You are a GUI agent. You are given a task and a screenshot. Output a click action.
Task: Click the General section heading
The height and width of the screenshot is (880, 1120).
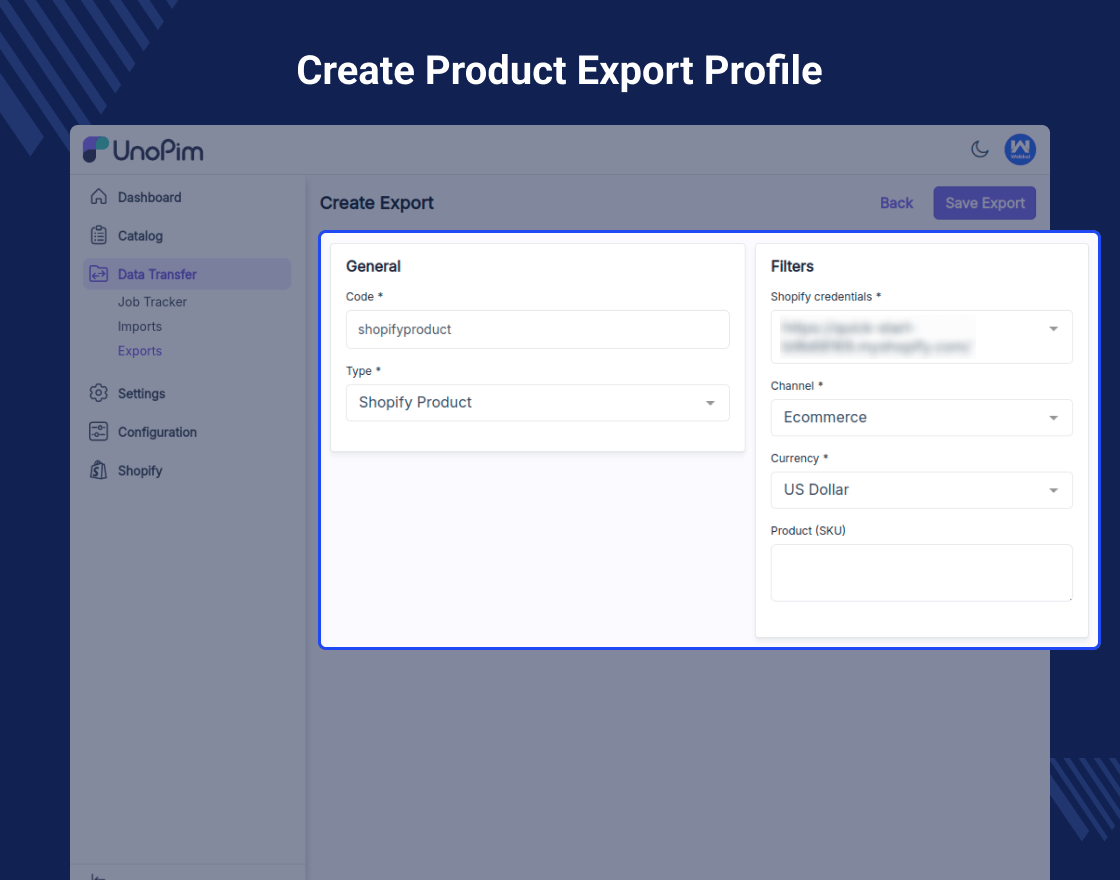point(374,266)
